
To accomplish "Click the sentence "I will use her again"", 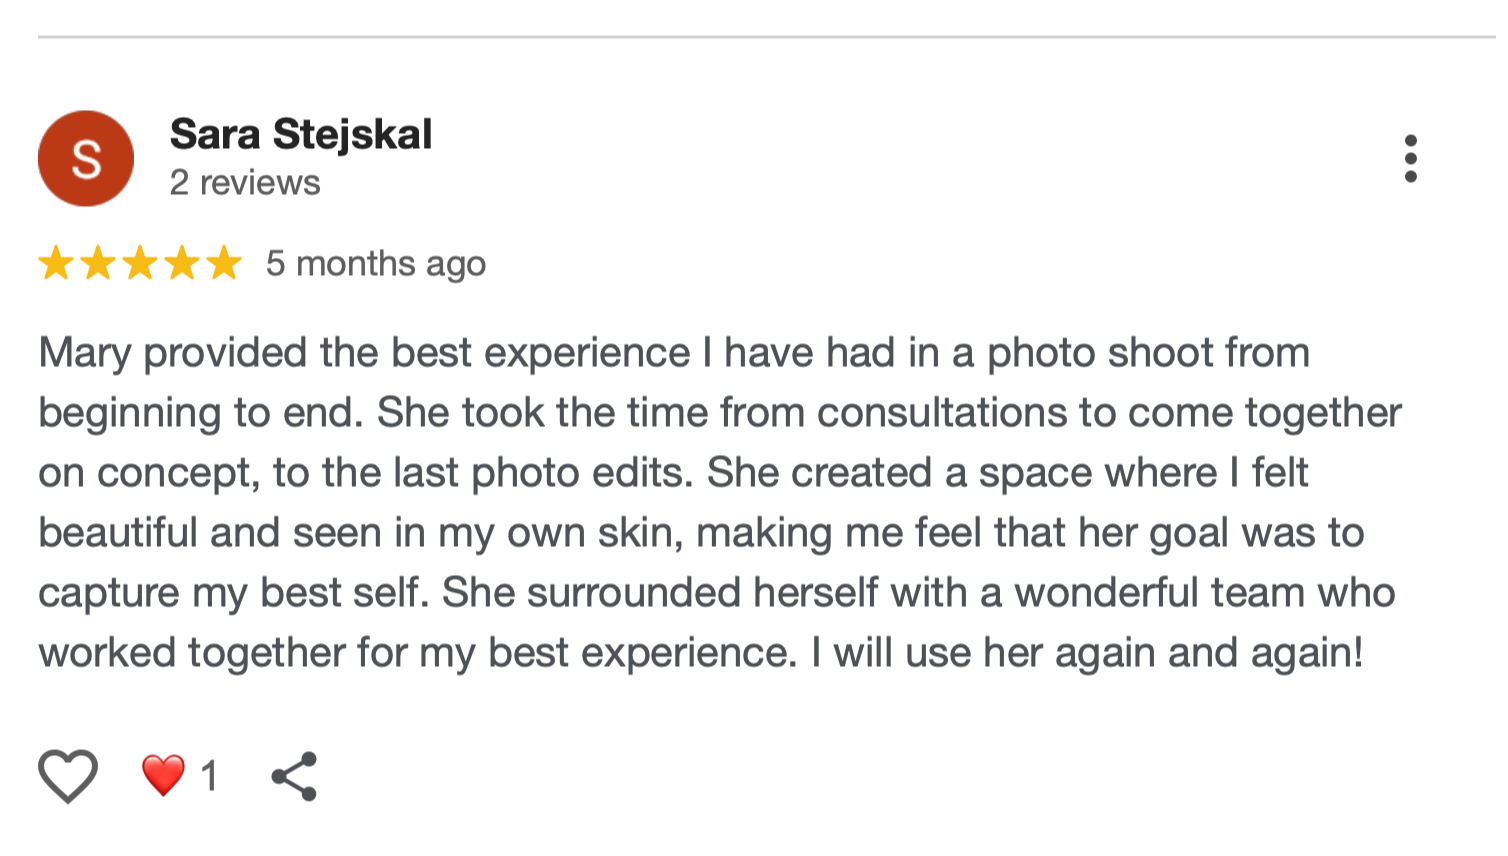I will click(x=1087, y=653).
